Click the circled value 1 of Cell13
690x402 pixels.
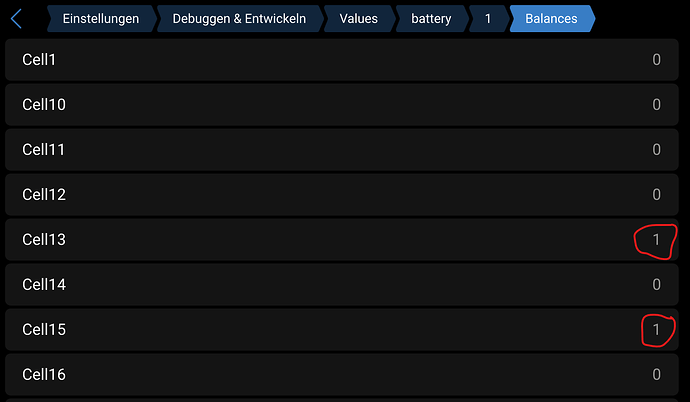tap(656, 240)
